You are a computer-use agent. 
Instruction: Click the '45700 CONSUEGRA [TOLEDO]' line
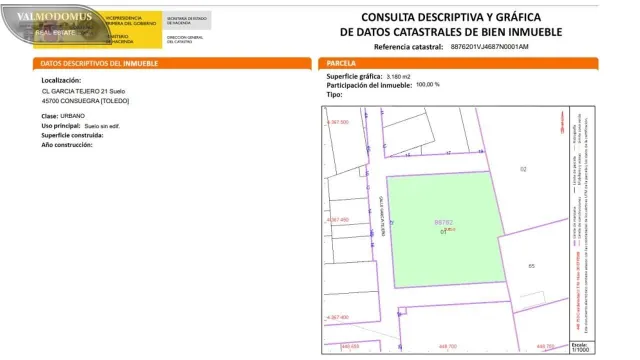[x=85, y=101]
